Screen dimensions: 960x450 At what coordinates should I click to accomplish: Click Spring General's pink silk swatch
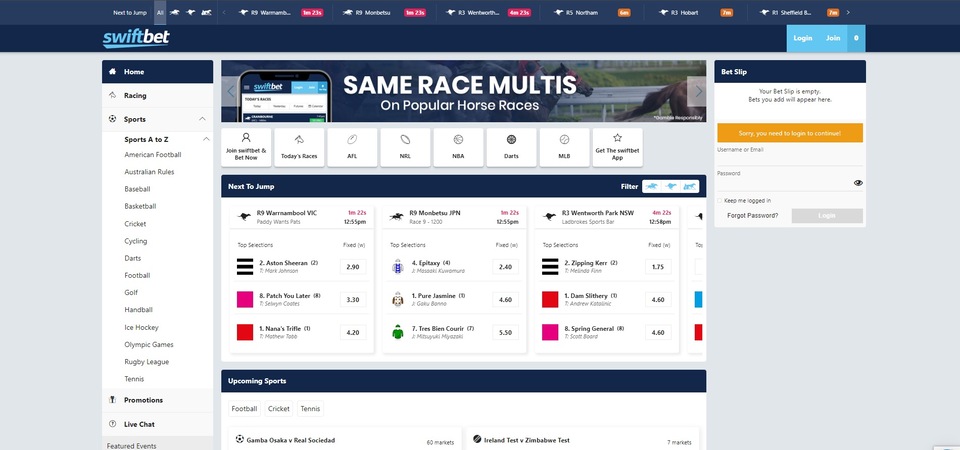click(550, 332)
